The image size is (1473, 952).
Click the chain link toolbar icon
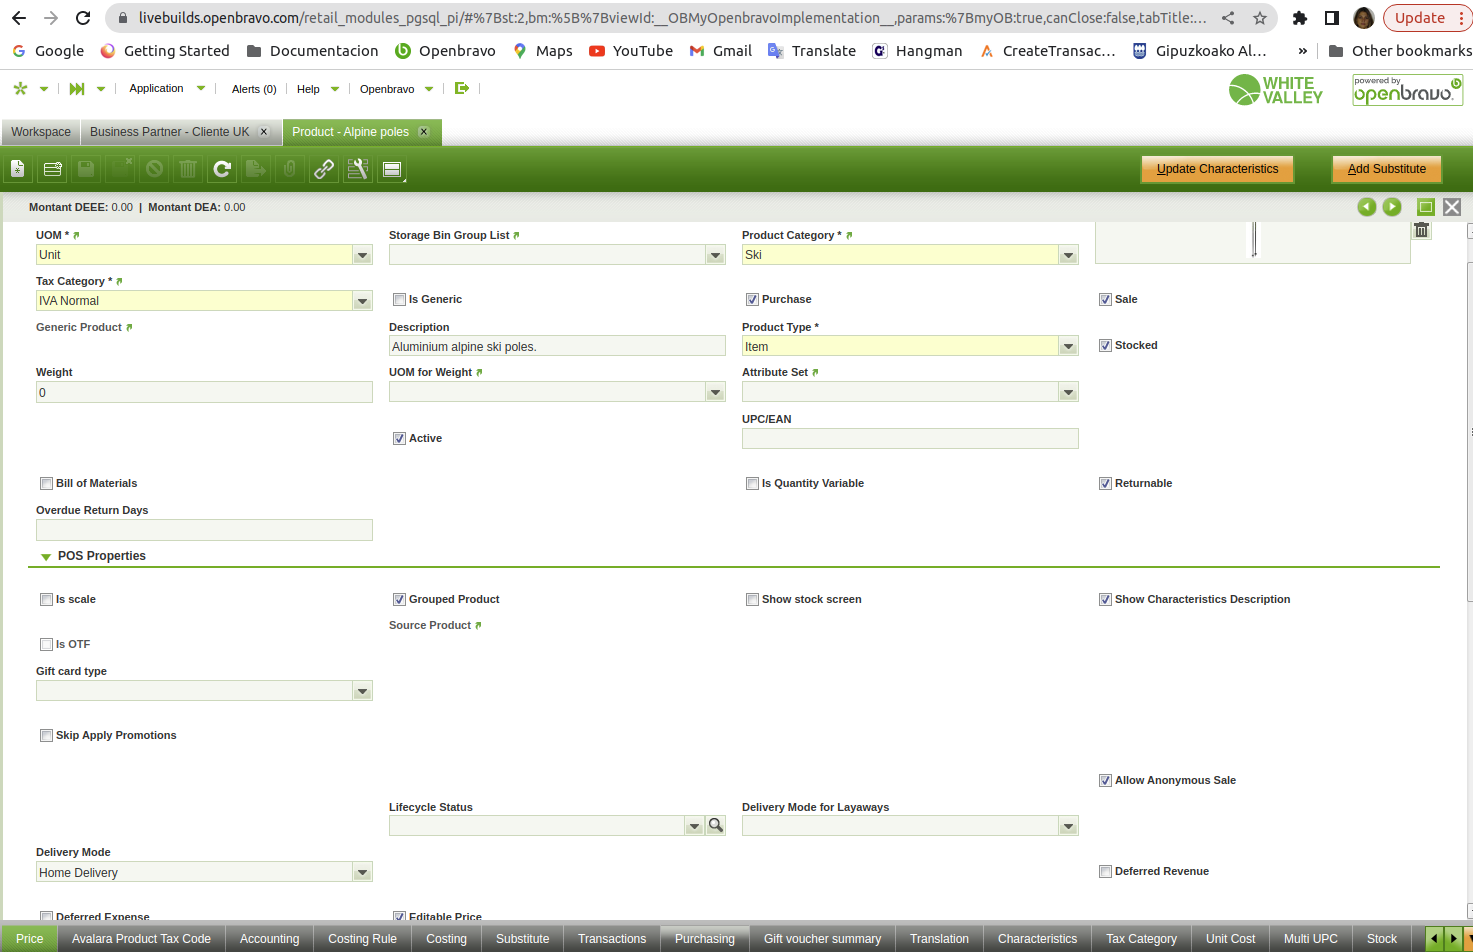click(x=324, y=170)
